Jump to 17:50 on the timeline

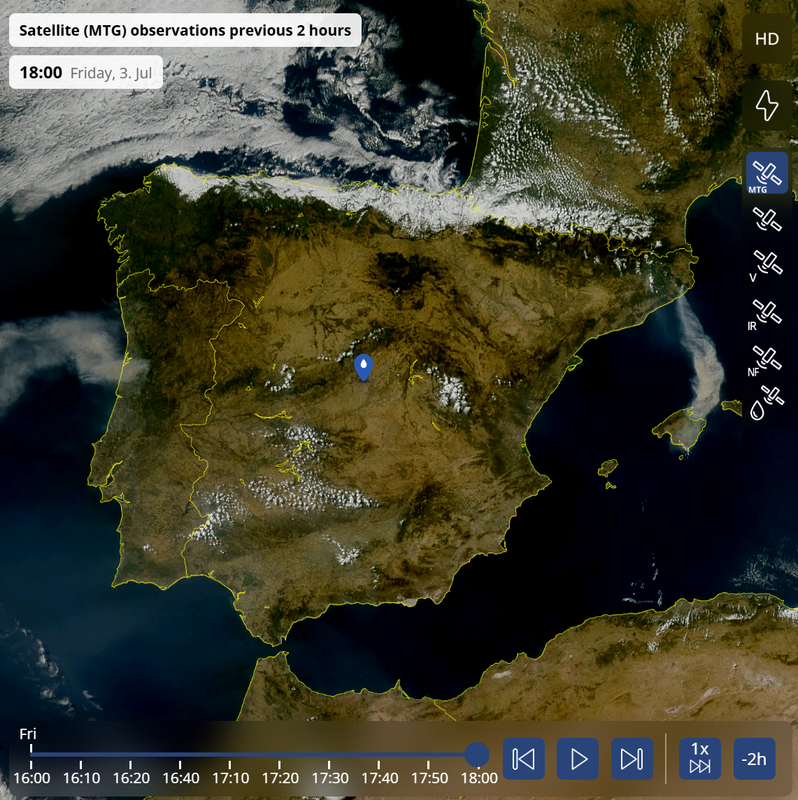tap(429, 778)
